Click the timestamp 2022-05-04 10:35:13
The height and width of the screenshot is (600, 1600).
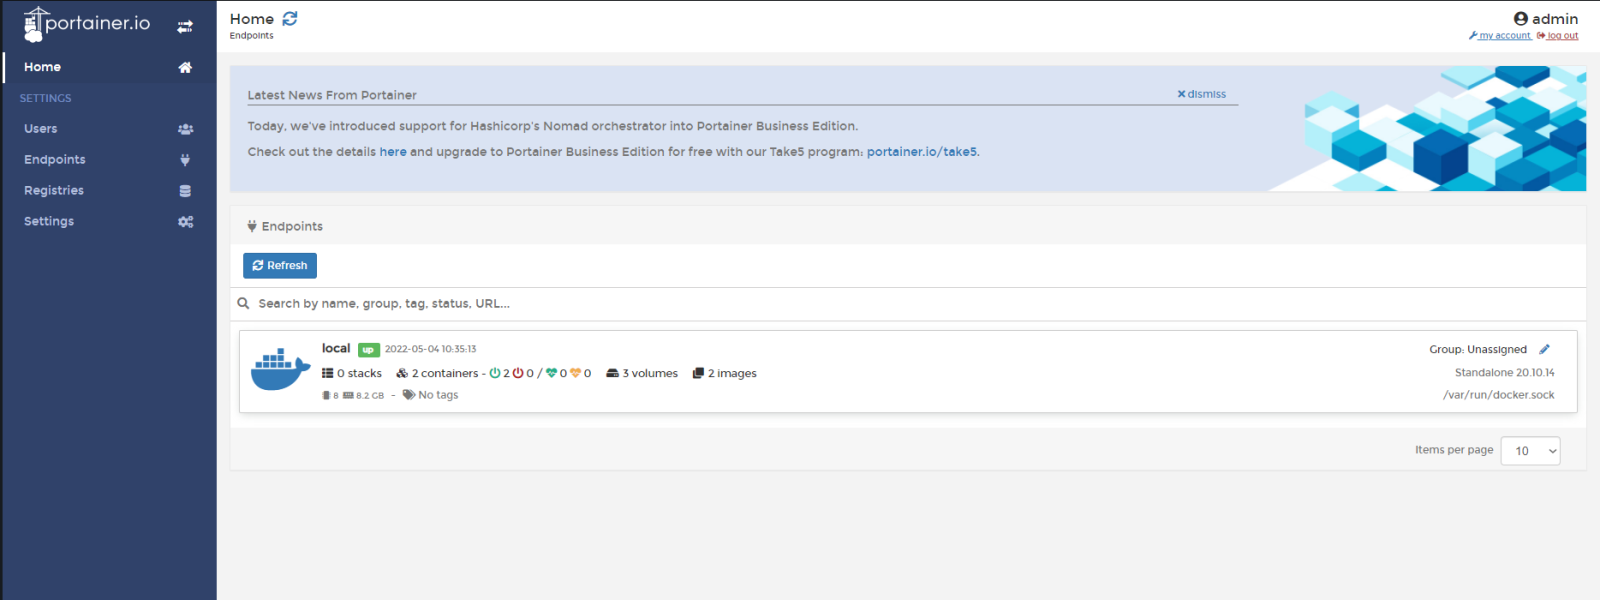(x=431, y=350)
